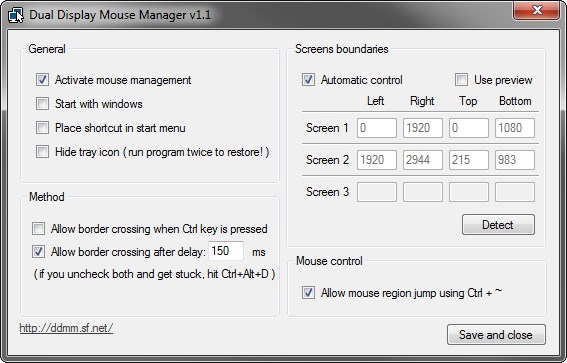Select Screen 2 Bottom value field

[515, 160]
